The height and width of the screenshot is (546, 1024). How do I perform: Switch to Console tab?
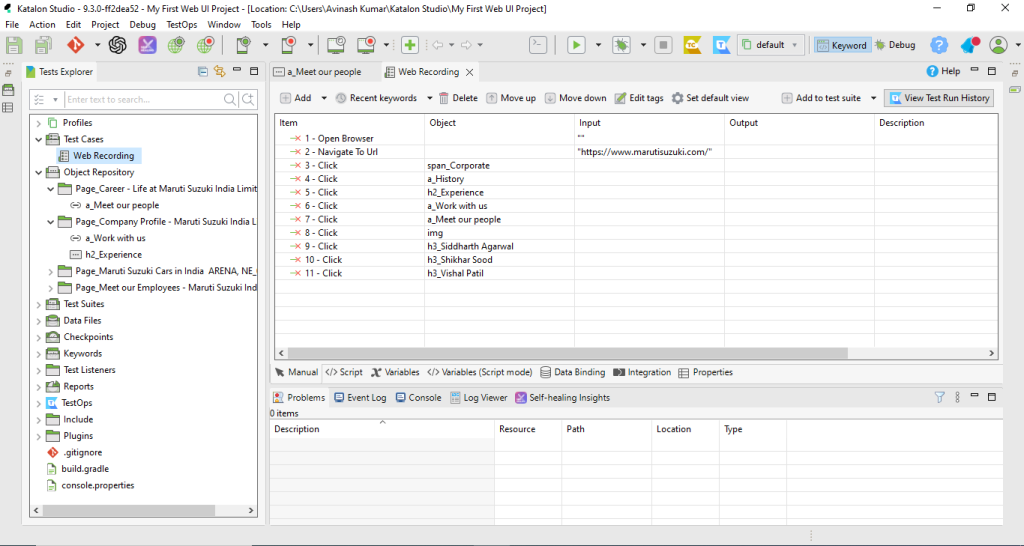click(419, 398)
